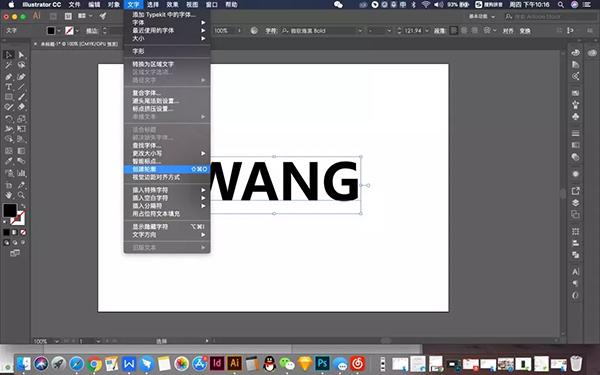Choose Draw Behind mode
600x375 pixels.
pyautogui.click(x=15, y=242)
